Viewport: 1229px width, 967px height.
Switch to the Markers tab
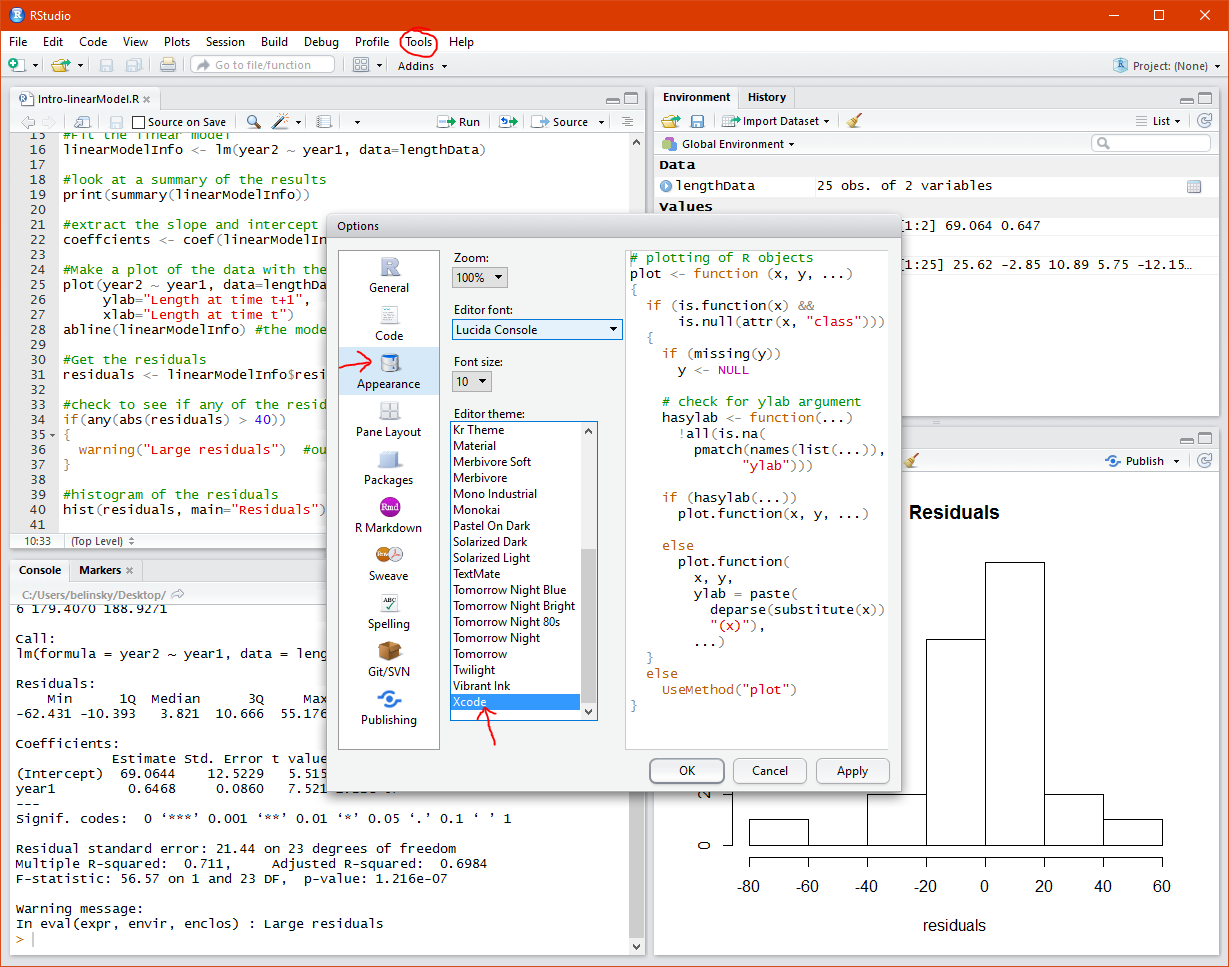(x=100, y=570)
